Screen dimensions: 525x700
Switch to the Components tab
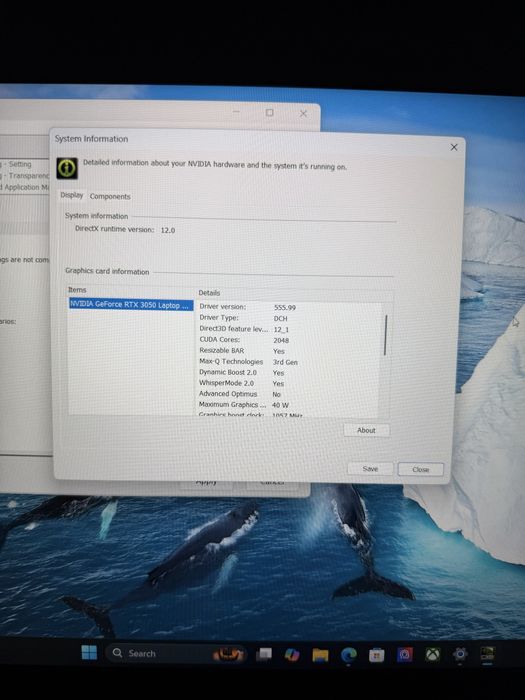tap(110, 196)
